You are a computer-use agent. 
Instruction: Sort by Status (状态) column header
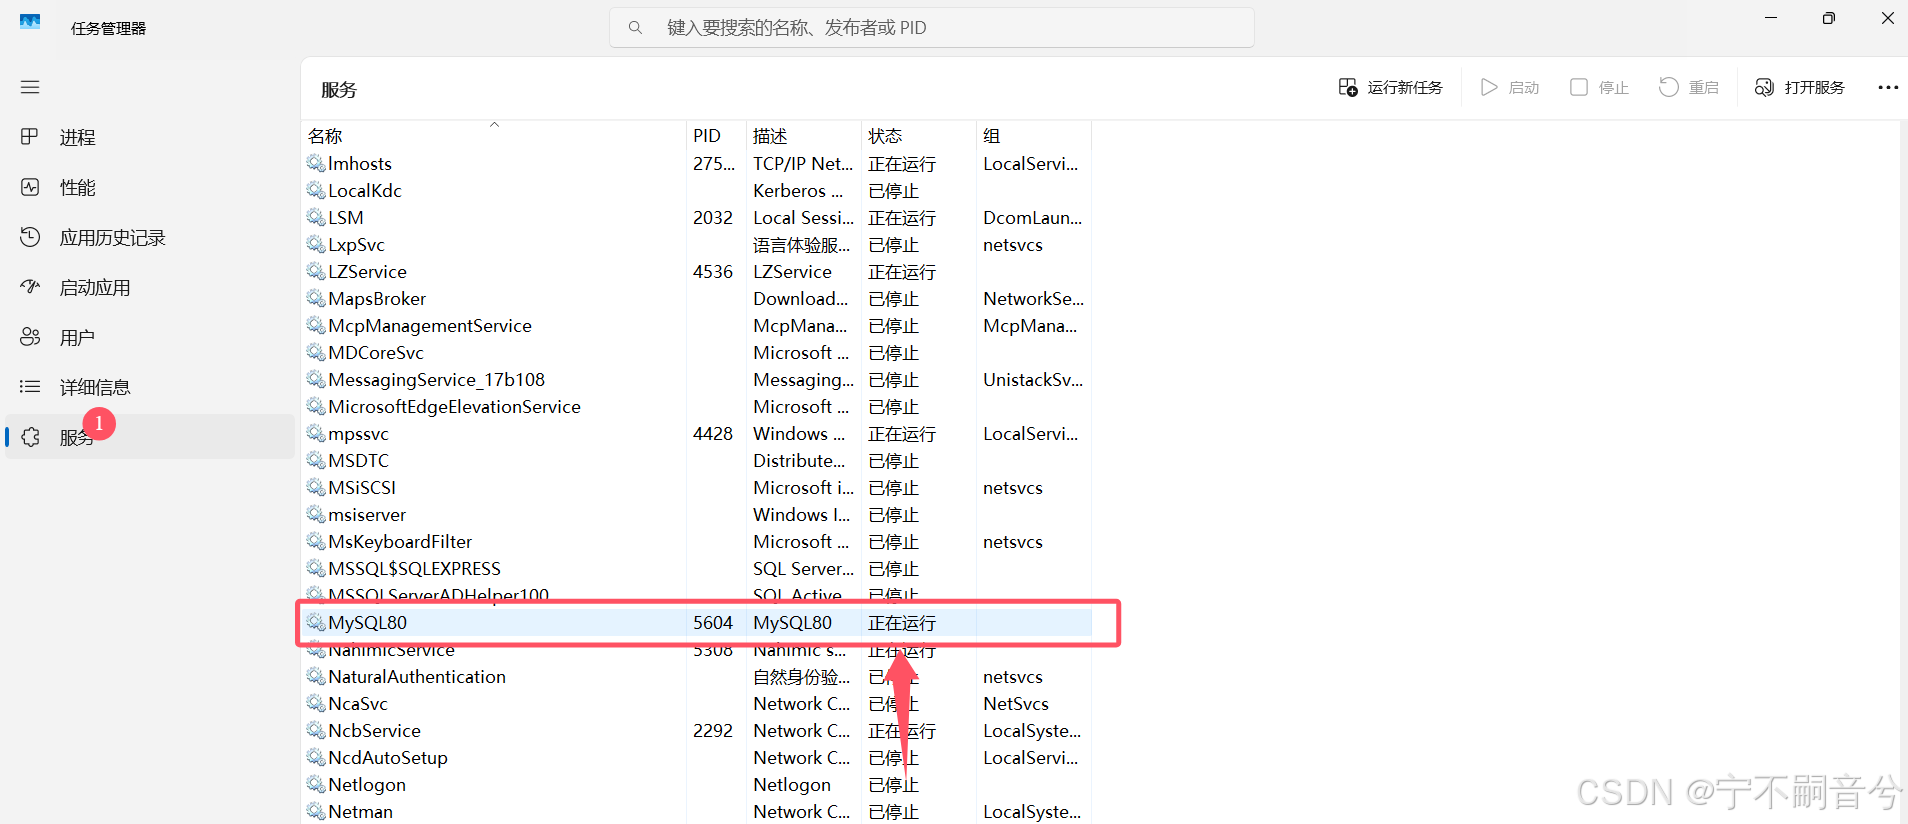919,135
